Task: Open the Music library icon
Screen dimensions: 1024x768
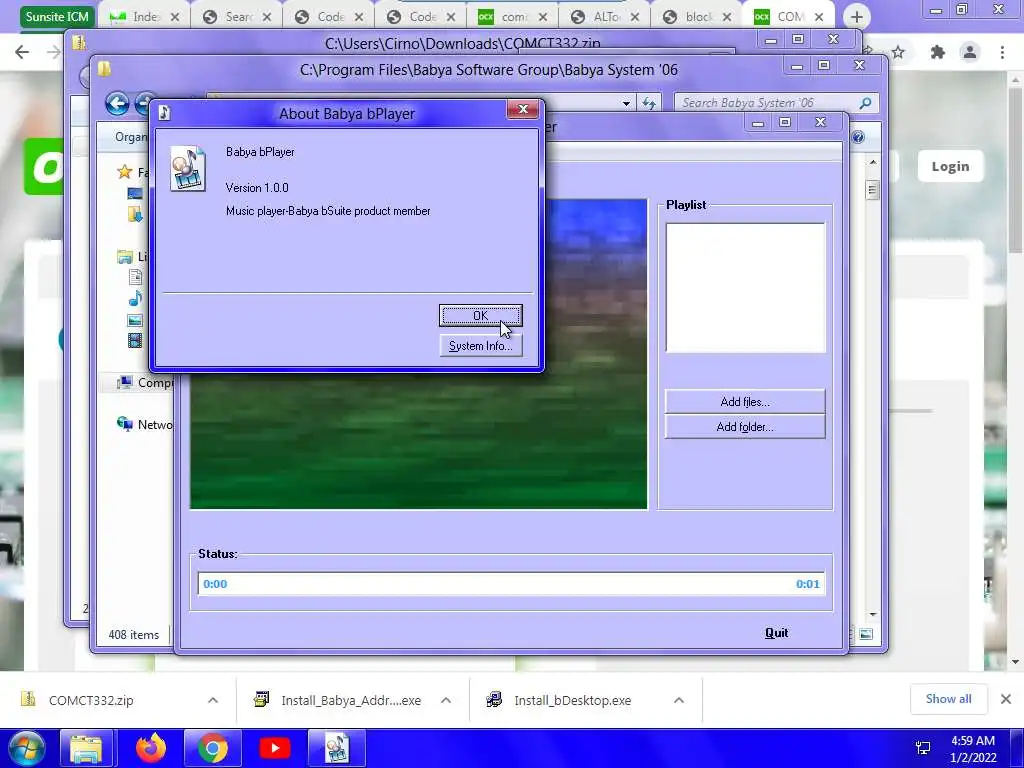Action: point(135,298)
